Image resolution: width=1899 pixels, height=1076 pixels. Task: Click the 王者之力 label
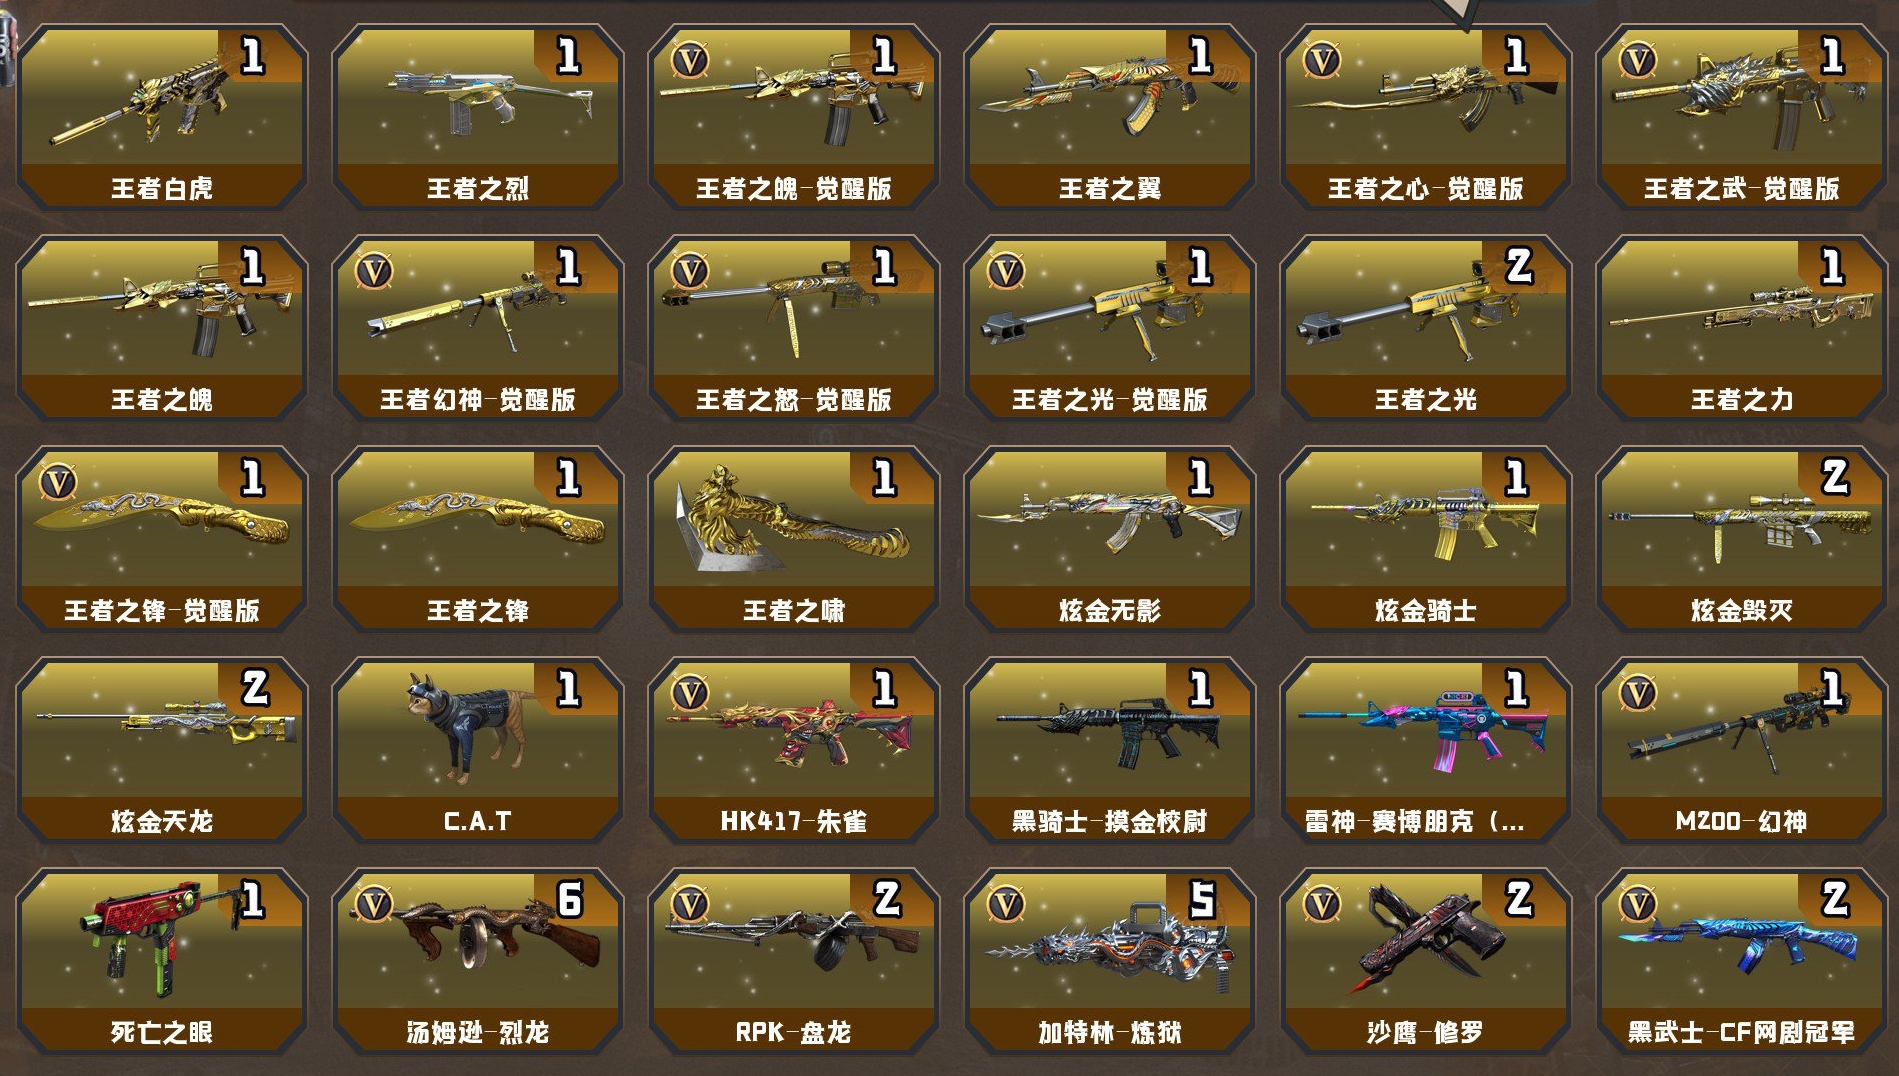1742,400
